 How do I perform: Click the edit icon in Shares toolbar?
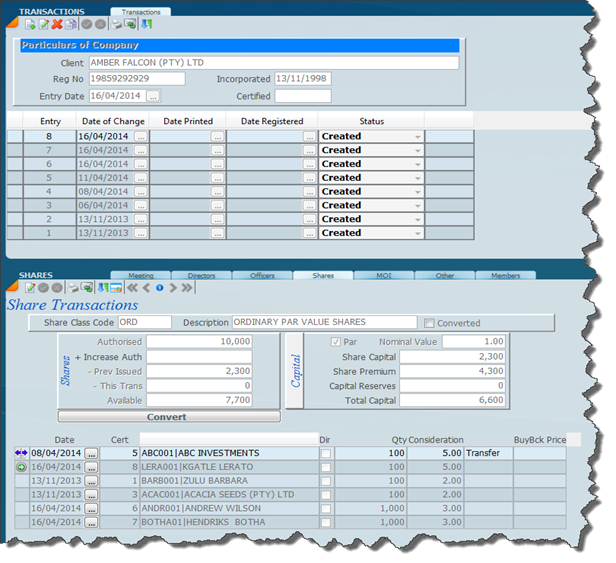[x=30, y=288]
